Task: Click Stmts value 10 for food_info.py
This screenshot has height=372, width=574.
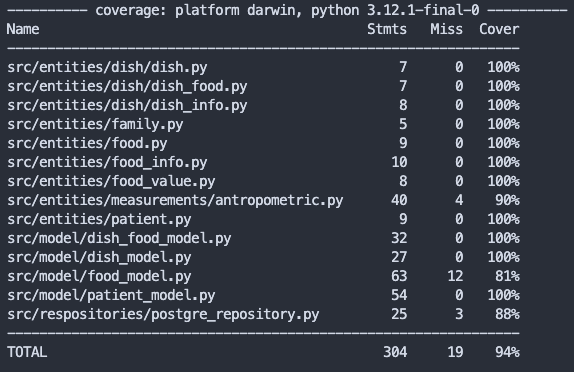Action: (x=399, y=162)
